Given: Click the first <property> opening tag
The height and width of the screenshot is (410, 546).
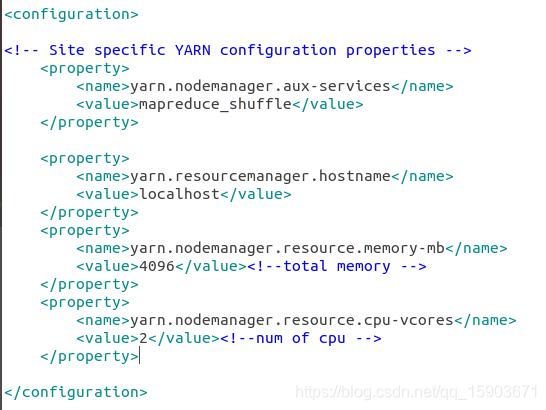Looking at the screenshot, I should point(85,69).
